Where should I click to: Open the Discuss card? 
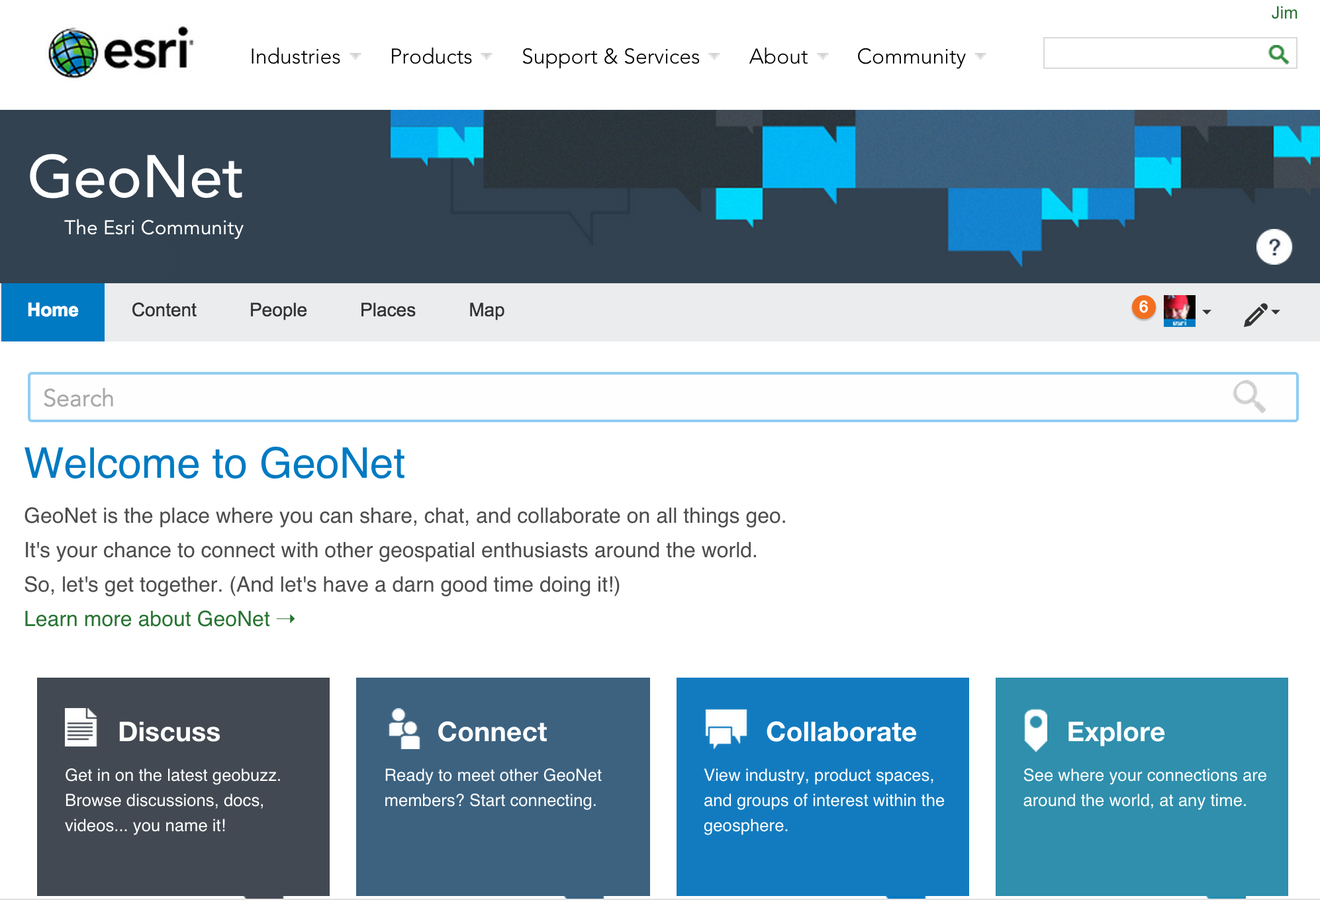183,787
